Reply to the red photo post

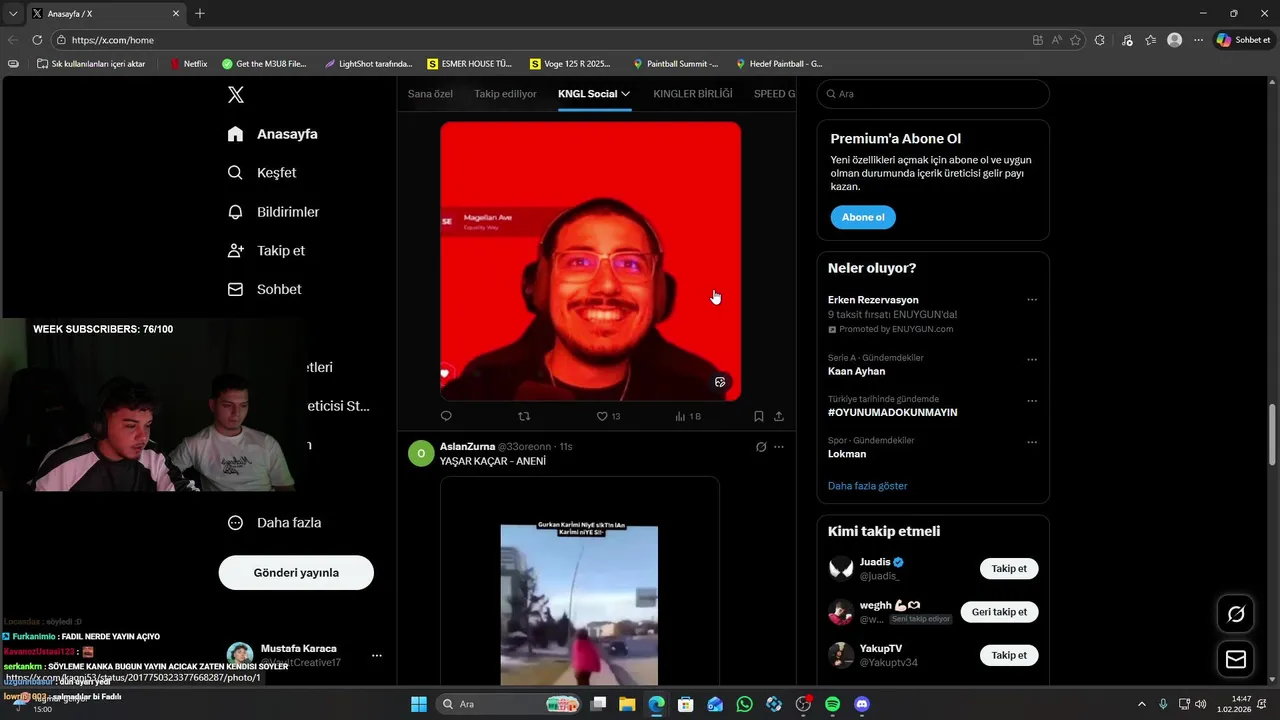click(446, 416)
